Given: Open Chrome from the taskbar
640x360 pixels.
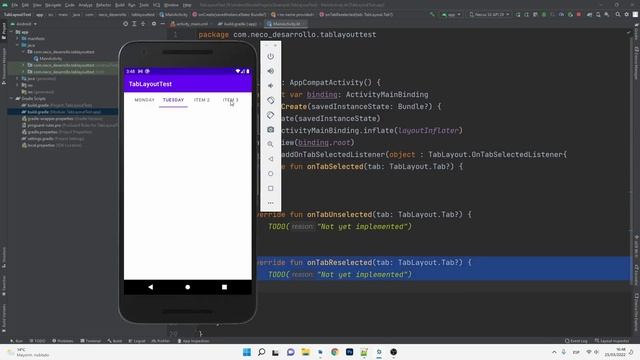Looking at the screenshot, I should click(335, 352).
